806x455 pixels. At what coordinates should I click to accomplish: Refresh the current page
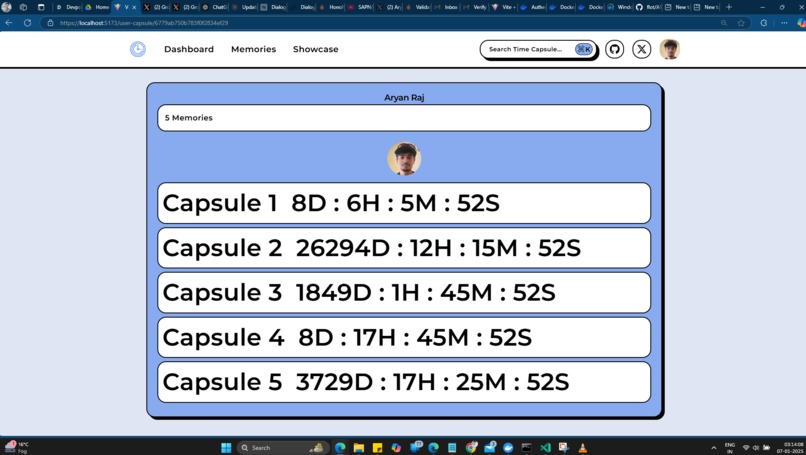(27, 23)
